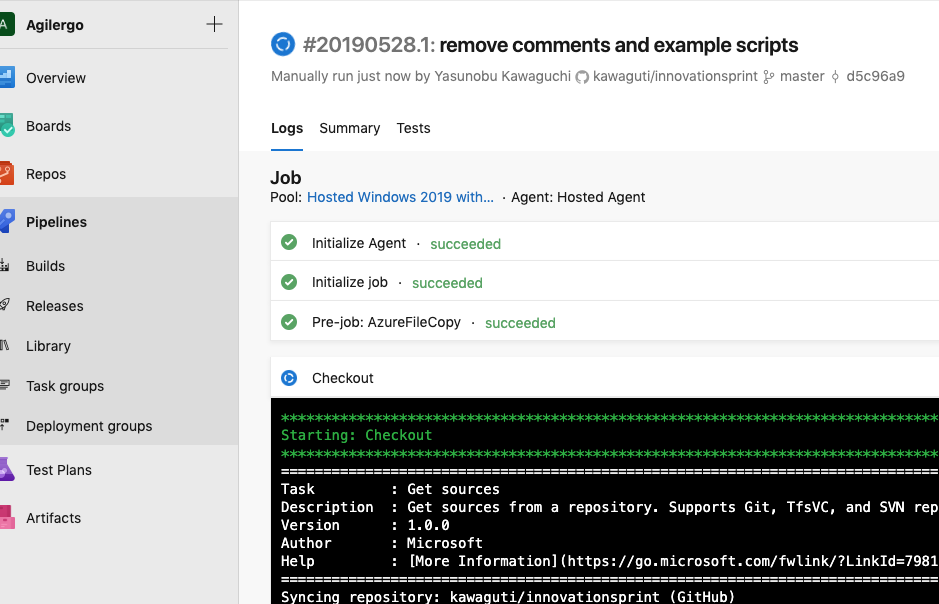This screenshot has width=939, height=604.
Task: Click the Test Plans flask icon
Action: coord(7,469)
